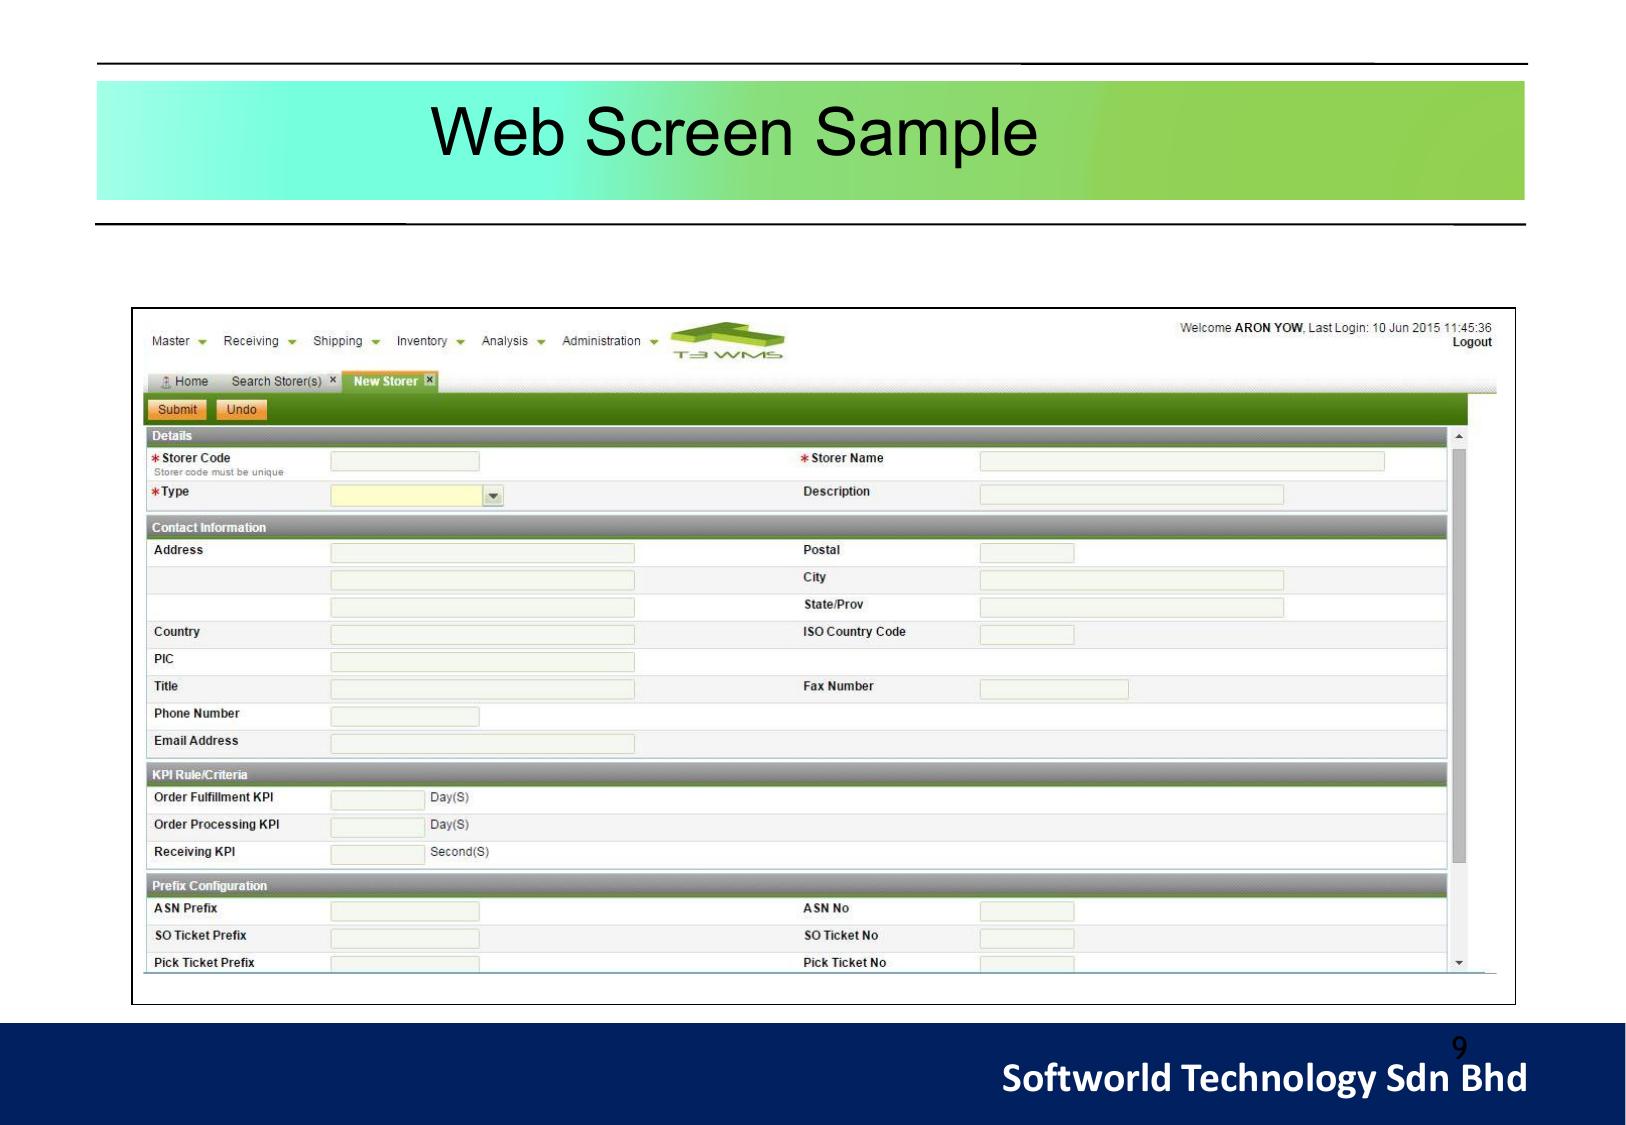Click the ASN No input field

[x=1027, y=911]
